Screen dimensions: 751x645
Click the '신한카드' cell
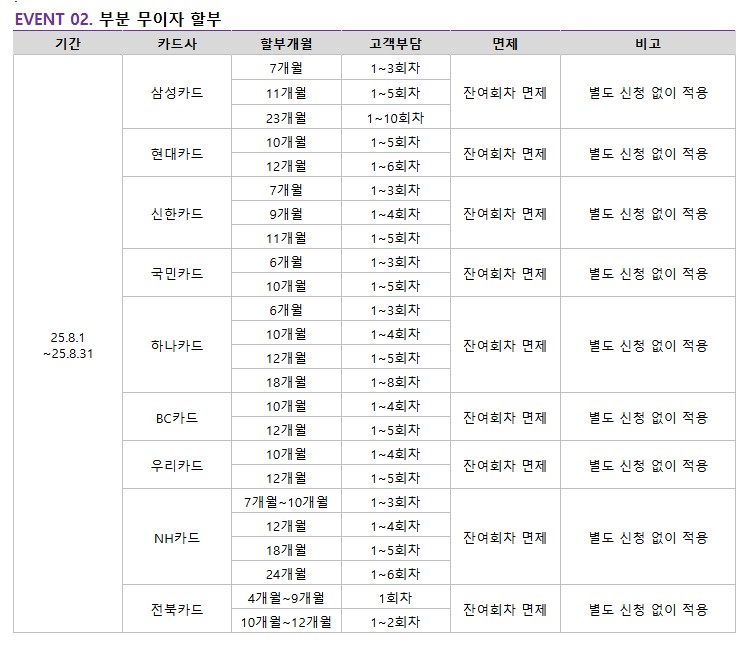click(x=177, y=214)
